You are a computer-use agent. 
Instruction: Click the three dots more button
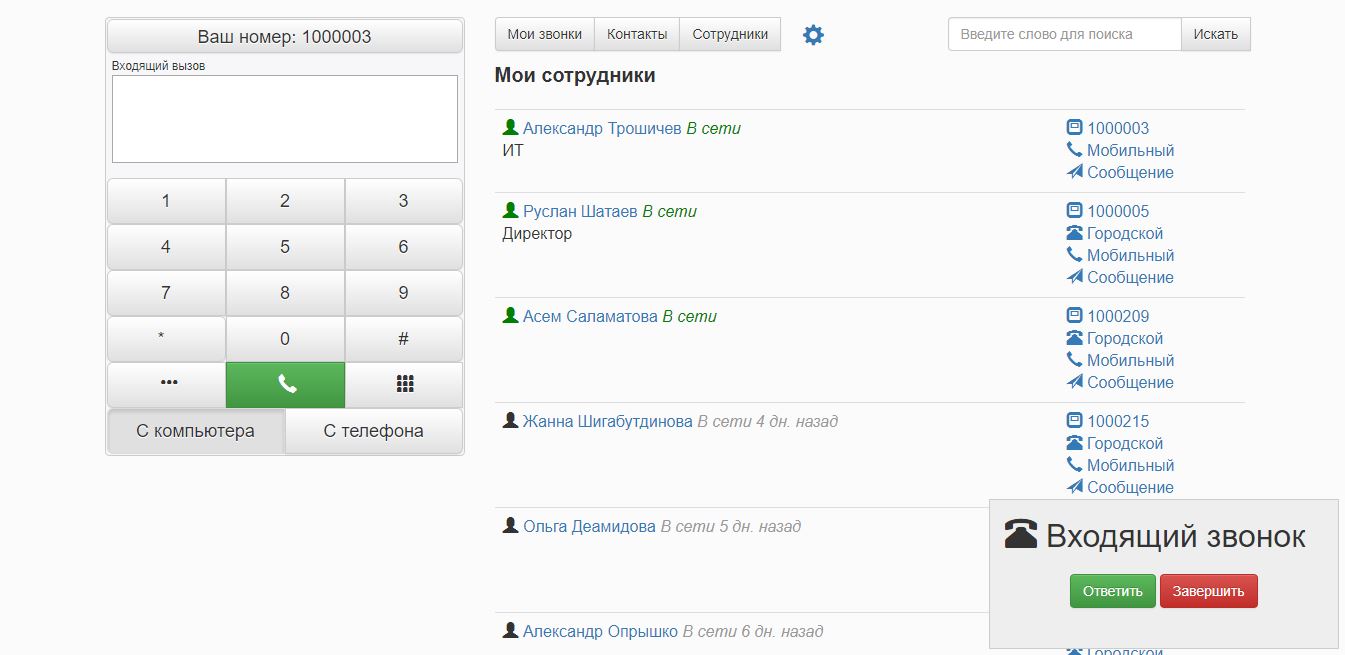(x=167, y=385)
